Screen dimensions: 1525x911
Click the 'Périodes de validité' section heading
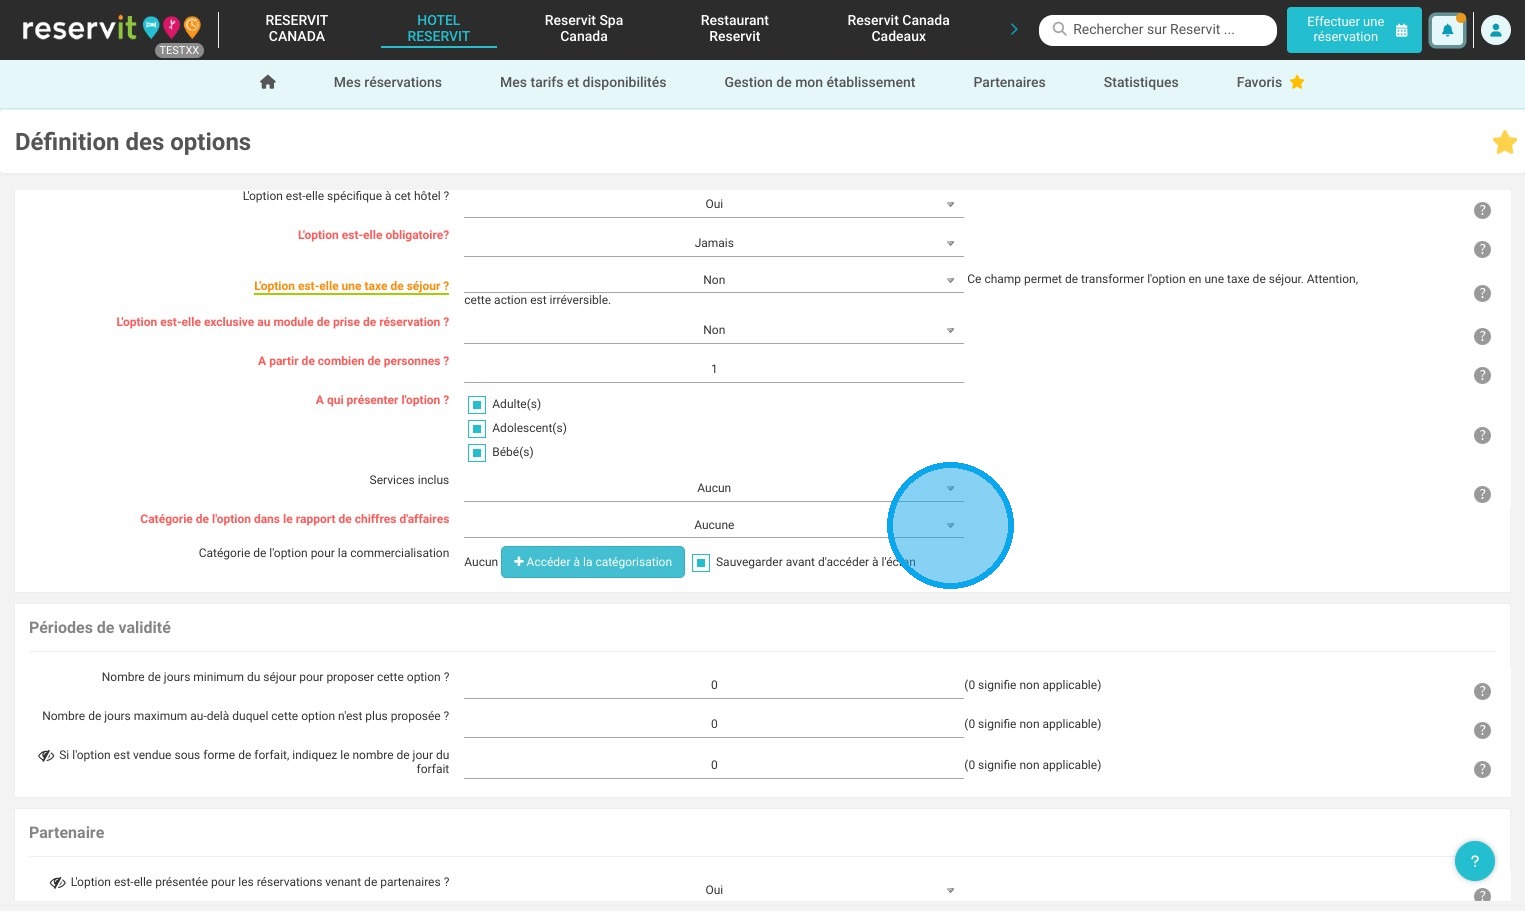[x=100, y=628]
